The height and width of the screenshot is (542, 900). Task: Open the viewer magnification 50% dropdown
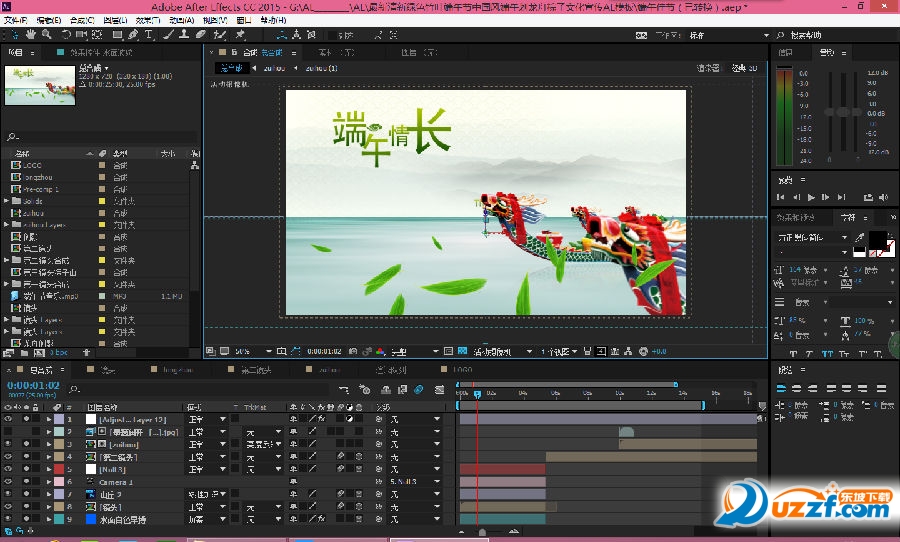click(253, 351)
